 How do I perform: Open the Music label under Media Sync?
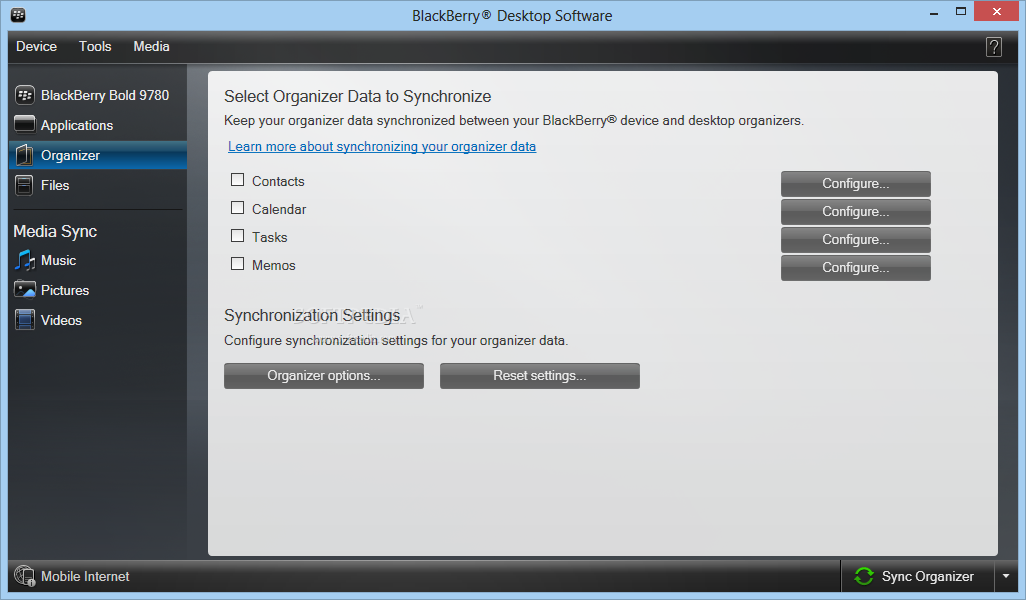click(58, 260)
